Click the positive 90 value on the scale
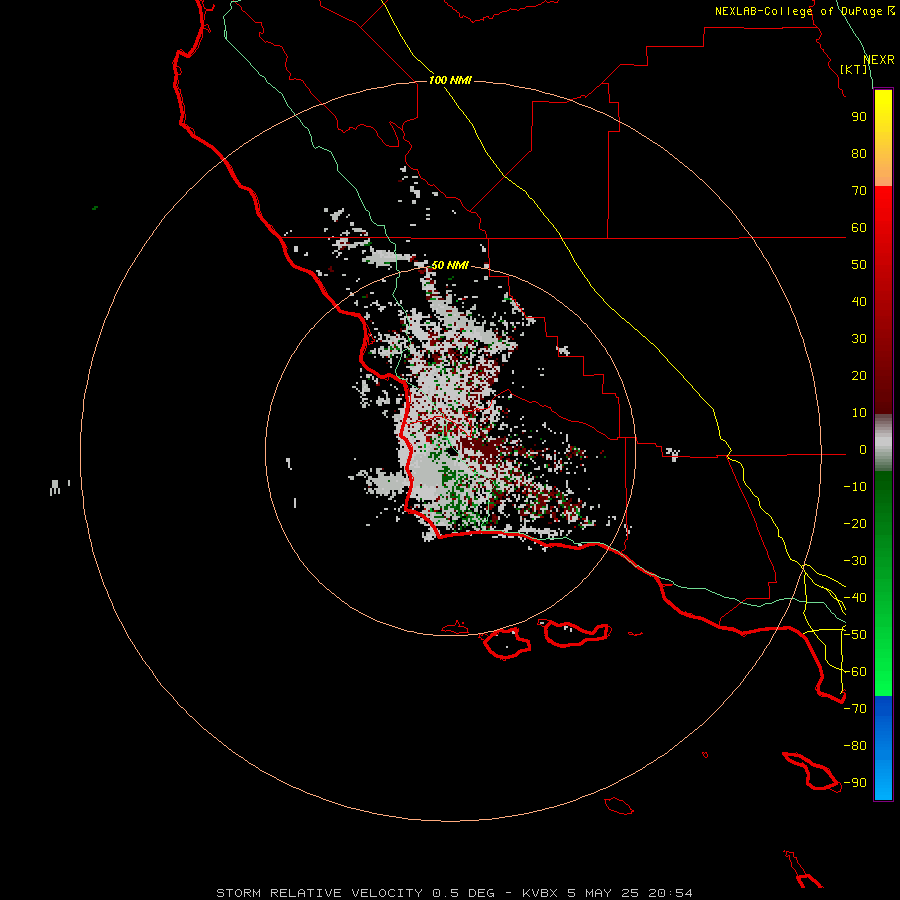The width and height of the screenshot is (900, 900). click(x=859, y=117)
